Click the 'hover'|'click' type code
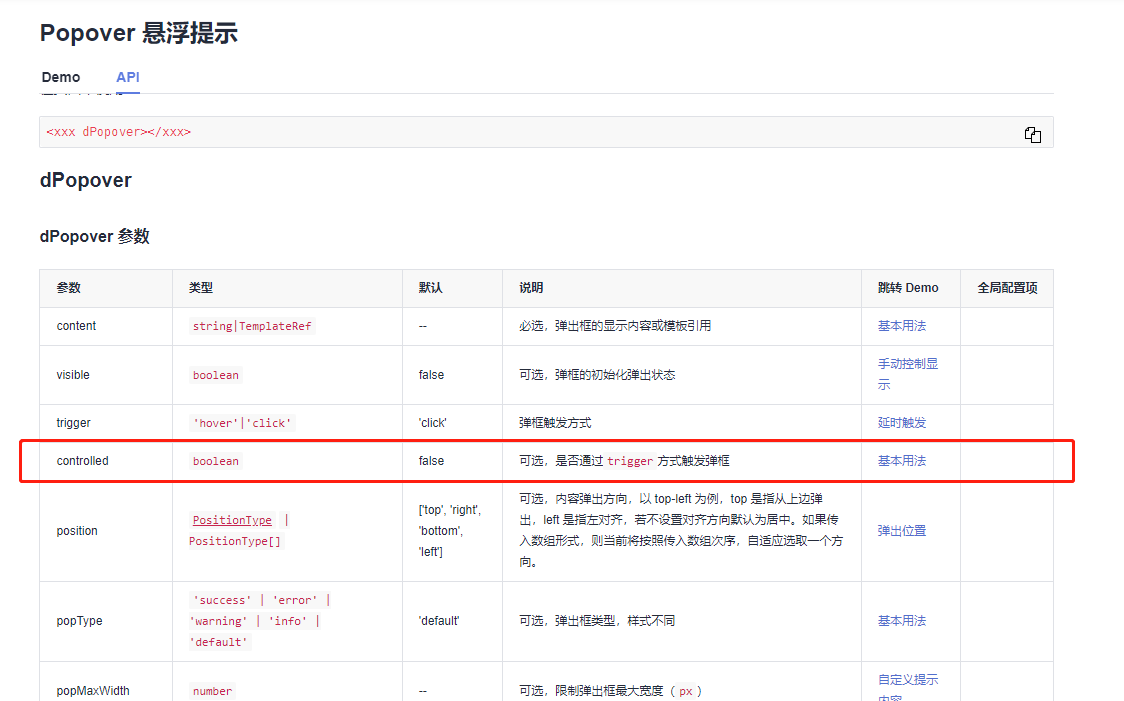Viewport: 1124px width, 701px height. tap(241, 423)
